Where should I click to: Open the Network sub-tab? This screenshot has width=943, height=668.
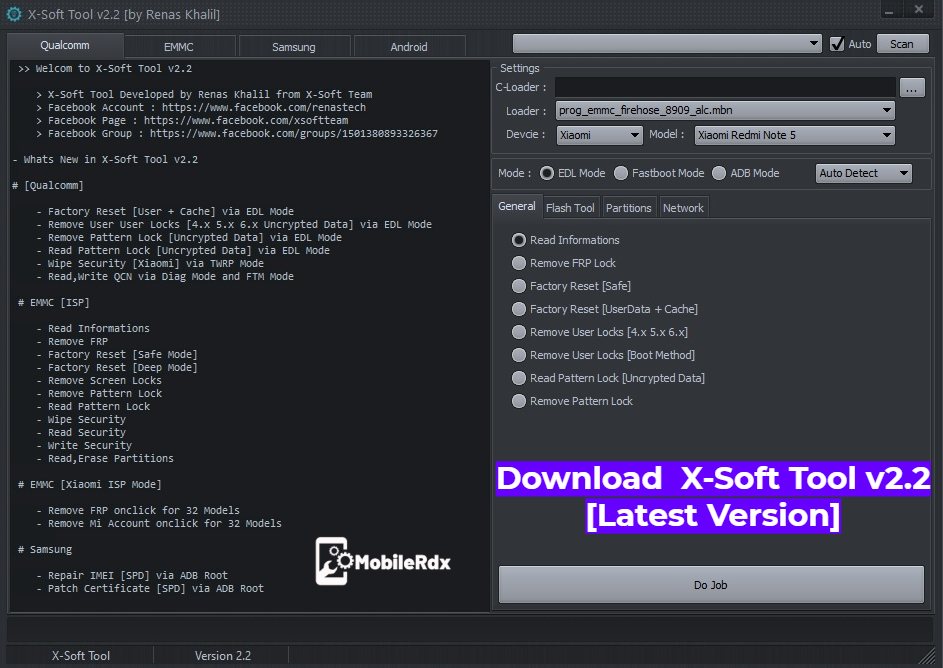click(x=683, y=208)
